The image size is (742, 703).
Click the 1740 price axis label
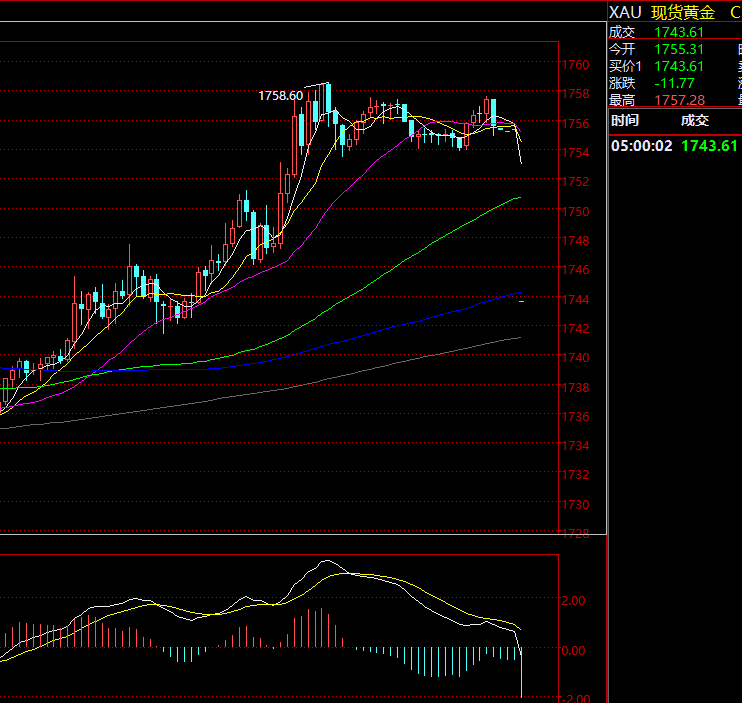pos(575,358)
